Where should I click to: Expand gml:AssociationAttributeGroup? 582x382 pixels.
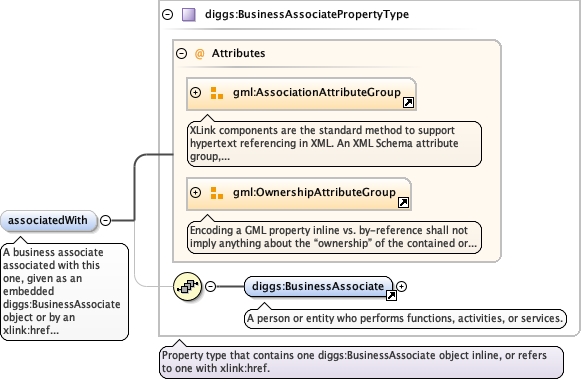click(x=196, y=92)
